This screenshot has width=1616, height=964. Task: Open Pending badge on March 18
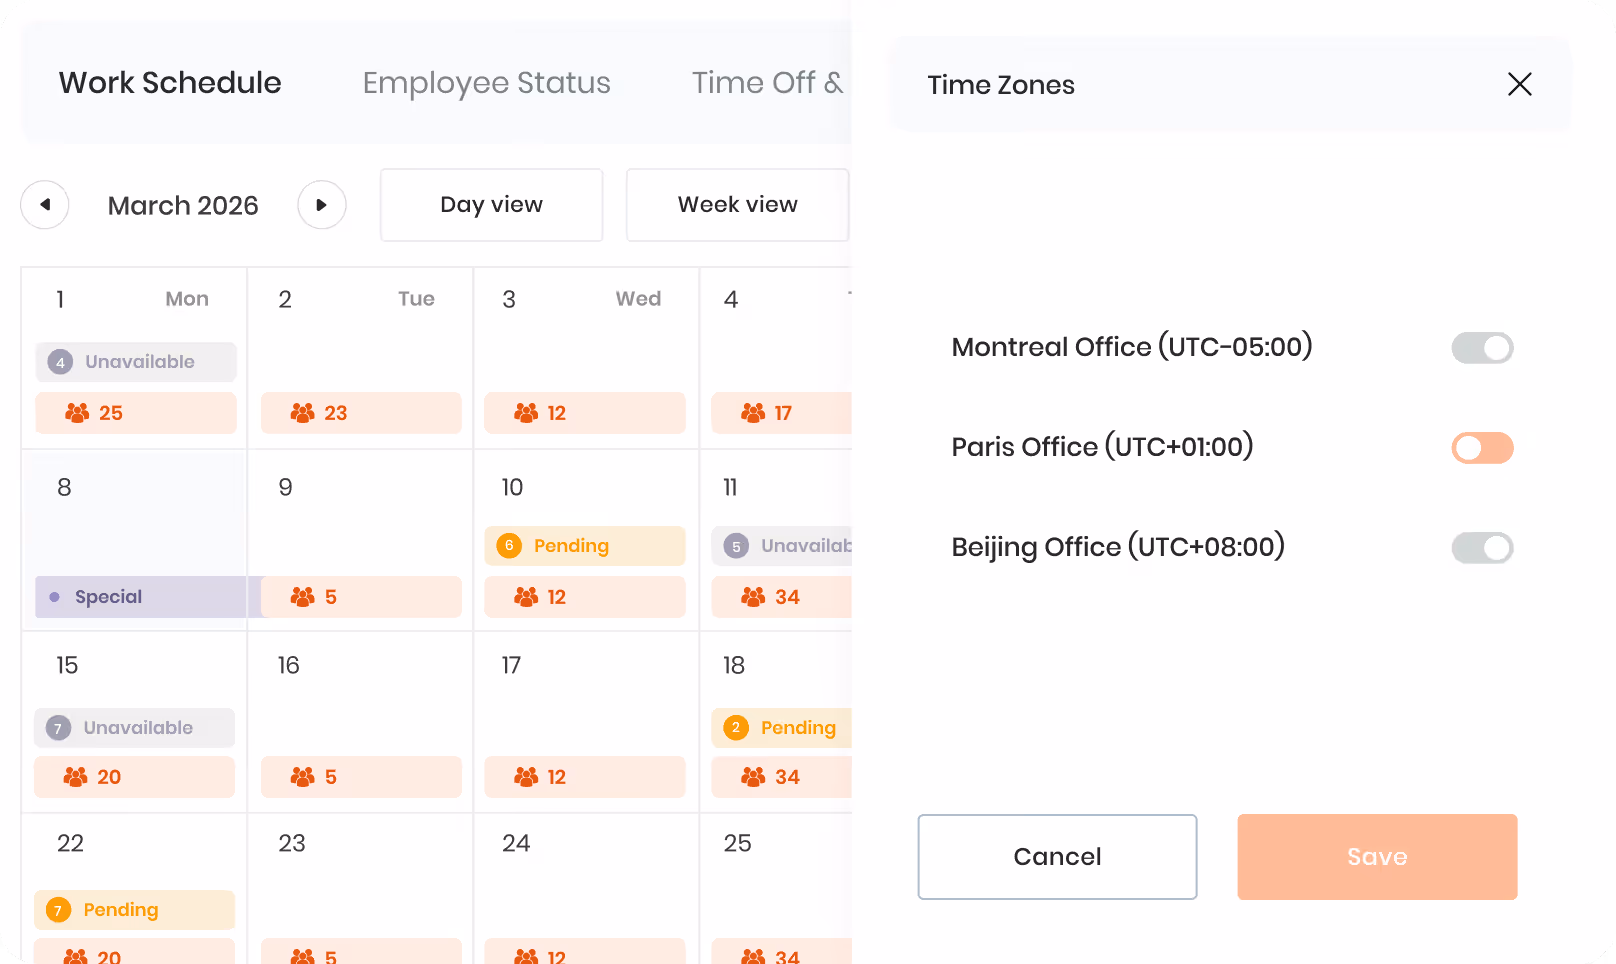click(781, 728)
